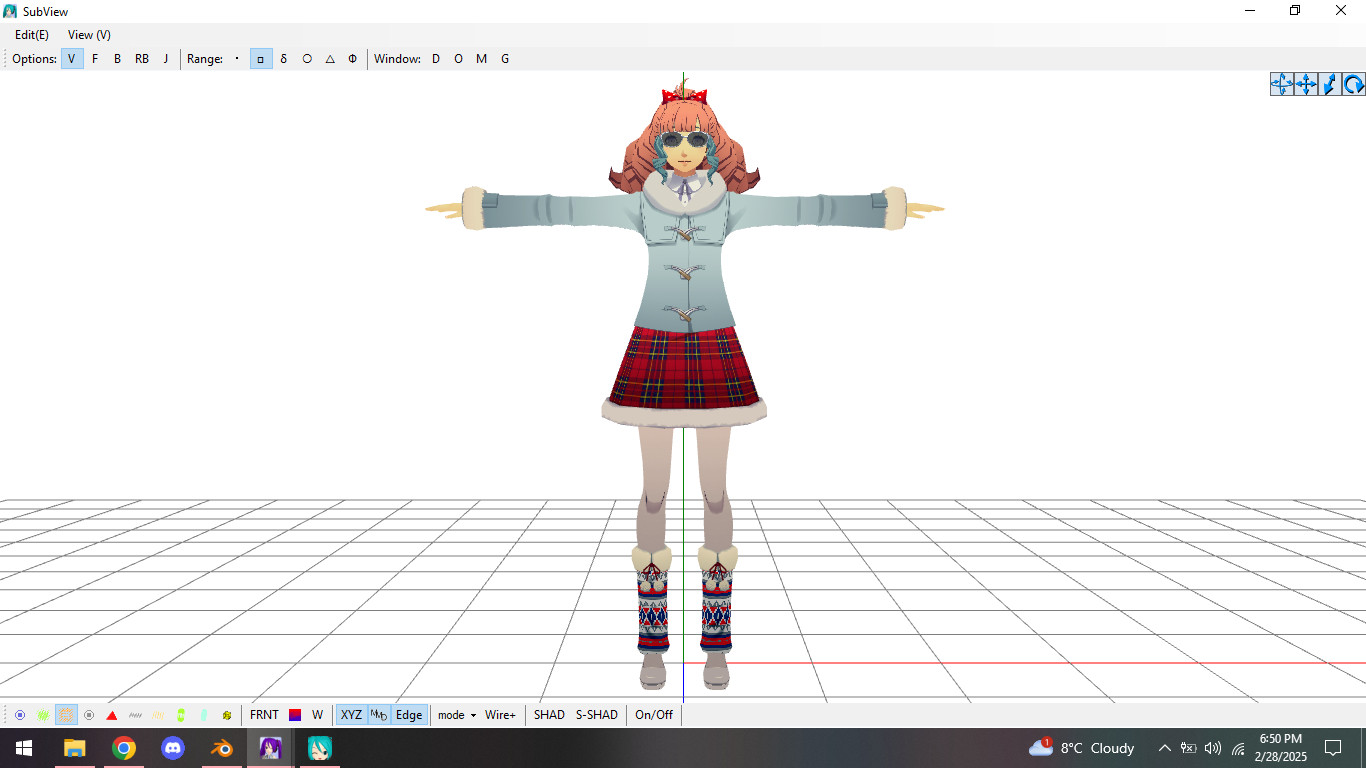Toggle Wire+ wireframe overlay
The height and width of the screenshot is (768, 1366).
[x=500, y=715]
